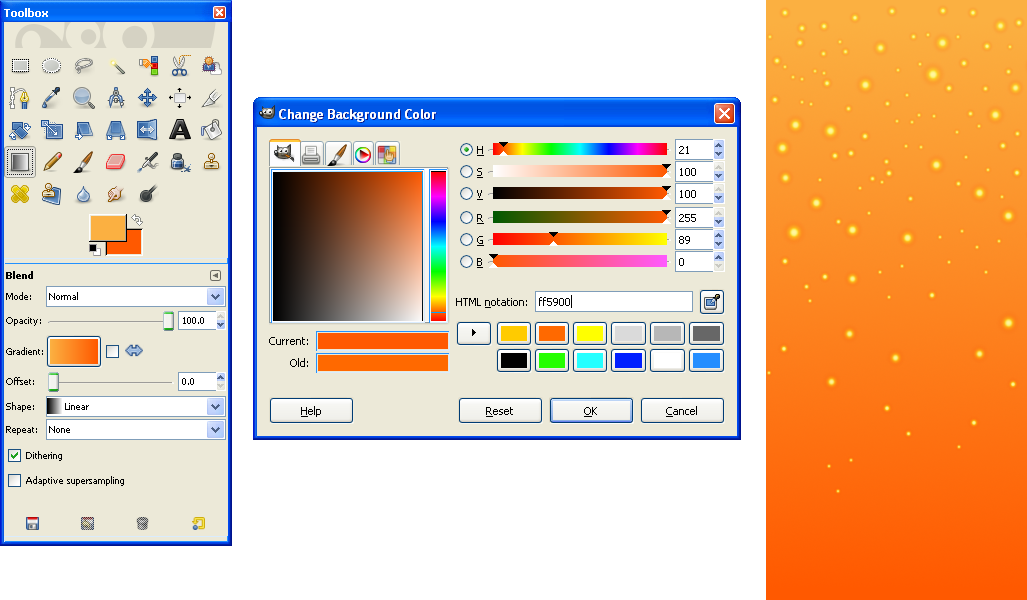The image size is (1027, 600).
Task: Add current color to color history
Action: click(474, 333)
